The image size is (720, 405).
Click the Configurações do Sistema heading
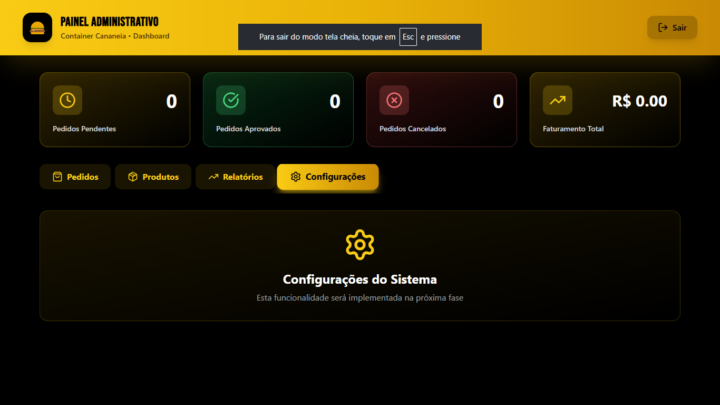pos(360,280)
